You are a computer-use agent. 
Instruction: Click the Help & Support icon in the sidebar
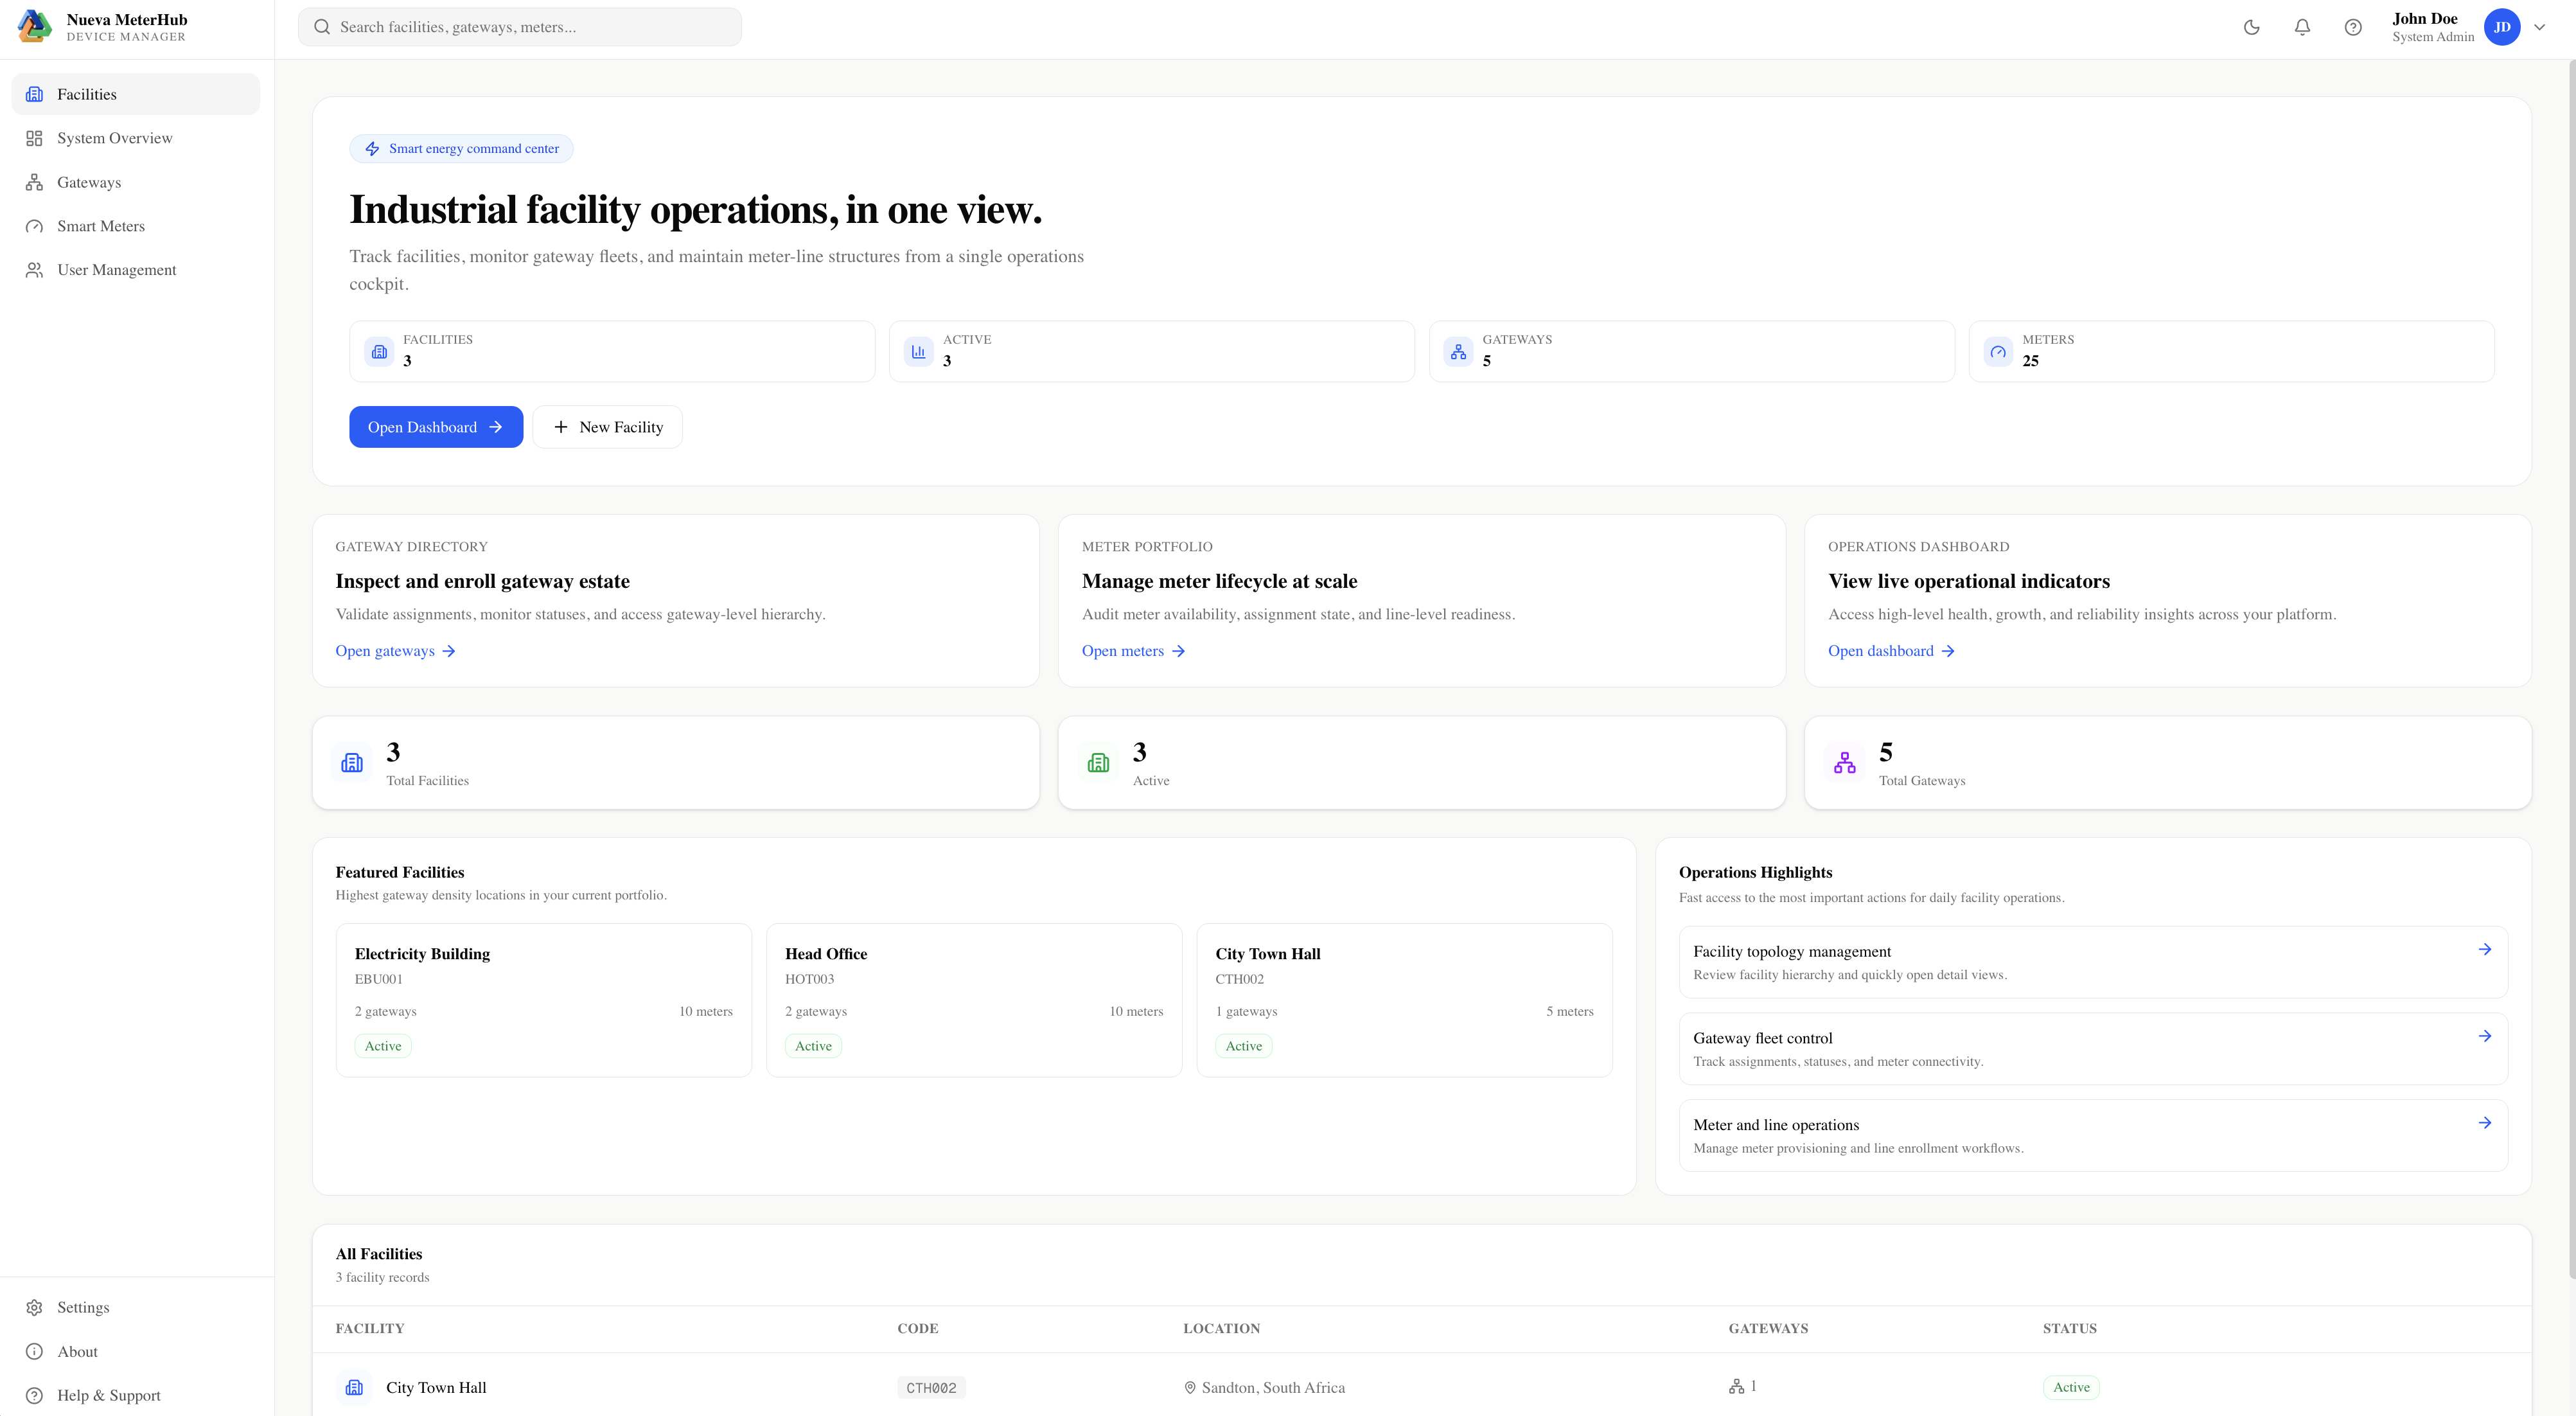34,1395
